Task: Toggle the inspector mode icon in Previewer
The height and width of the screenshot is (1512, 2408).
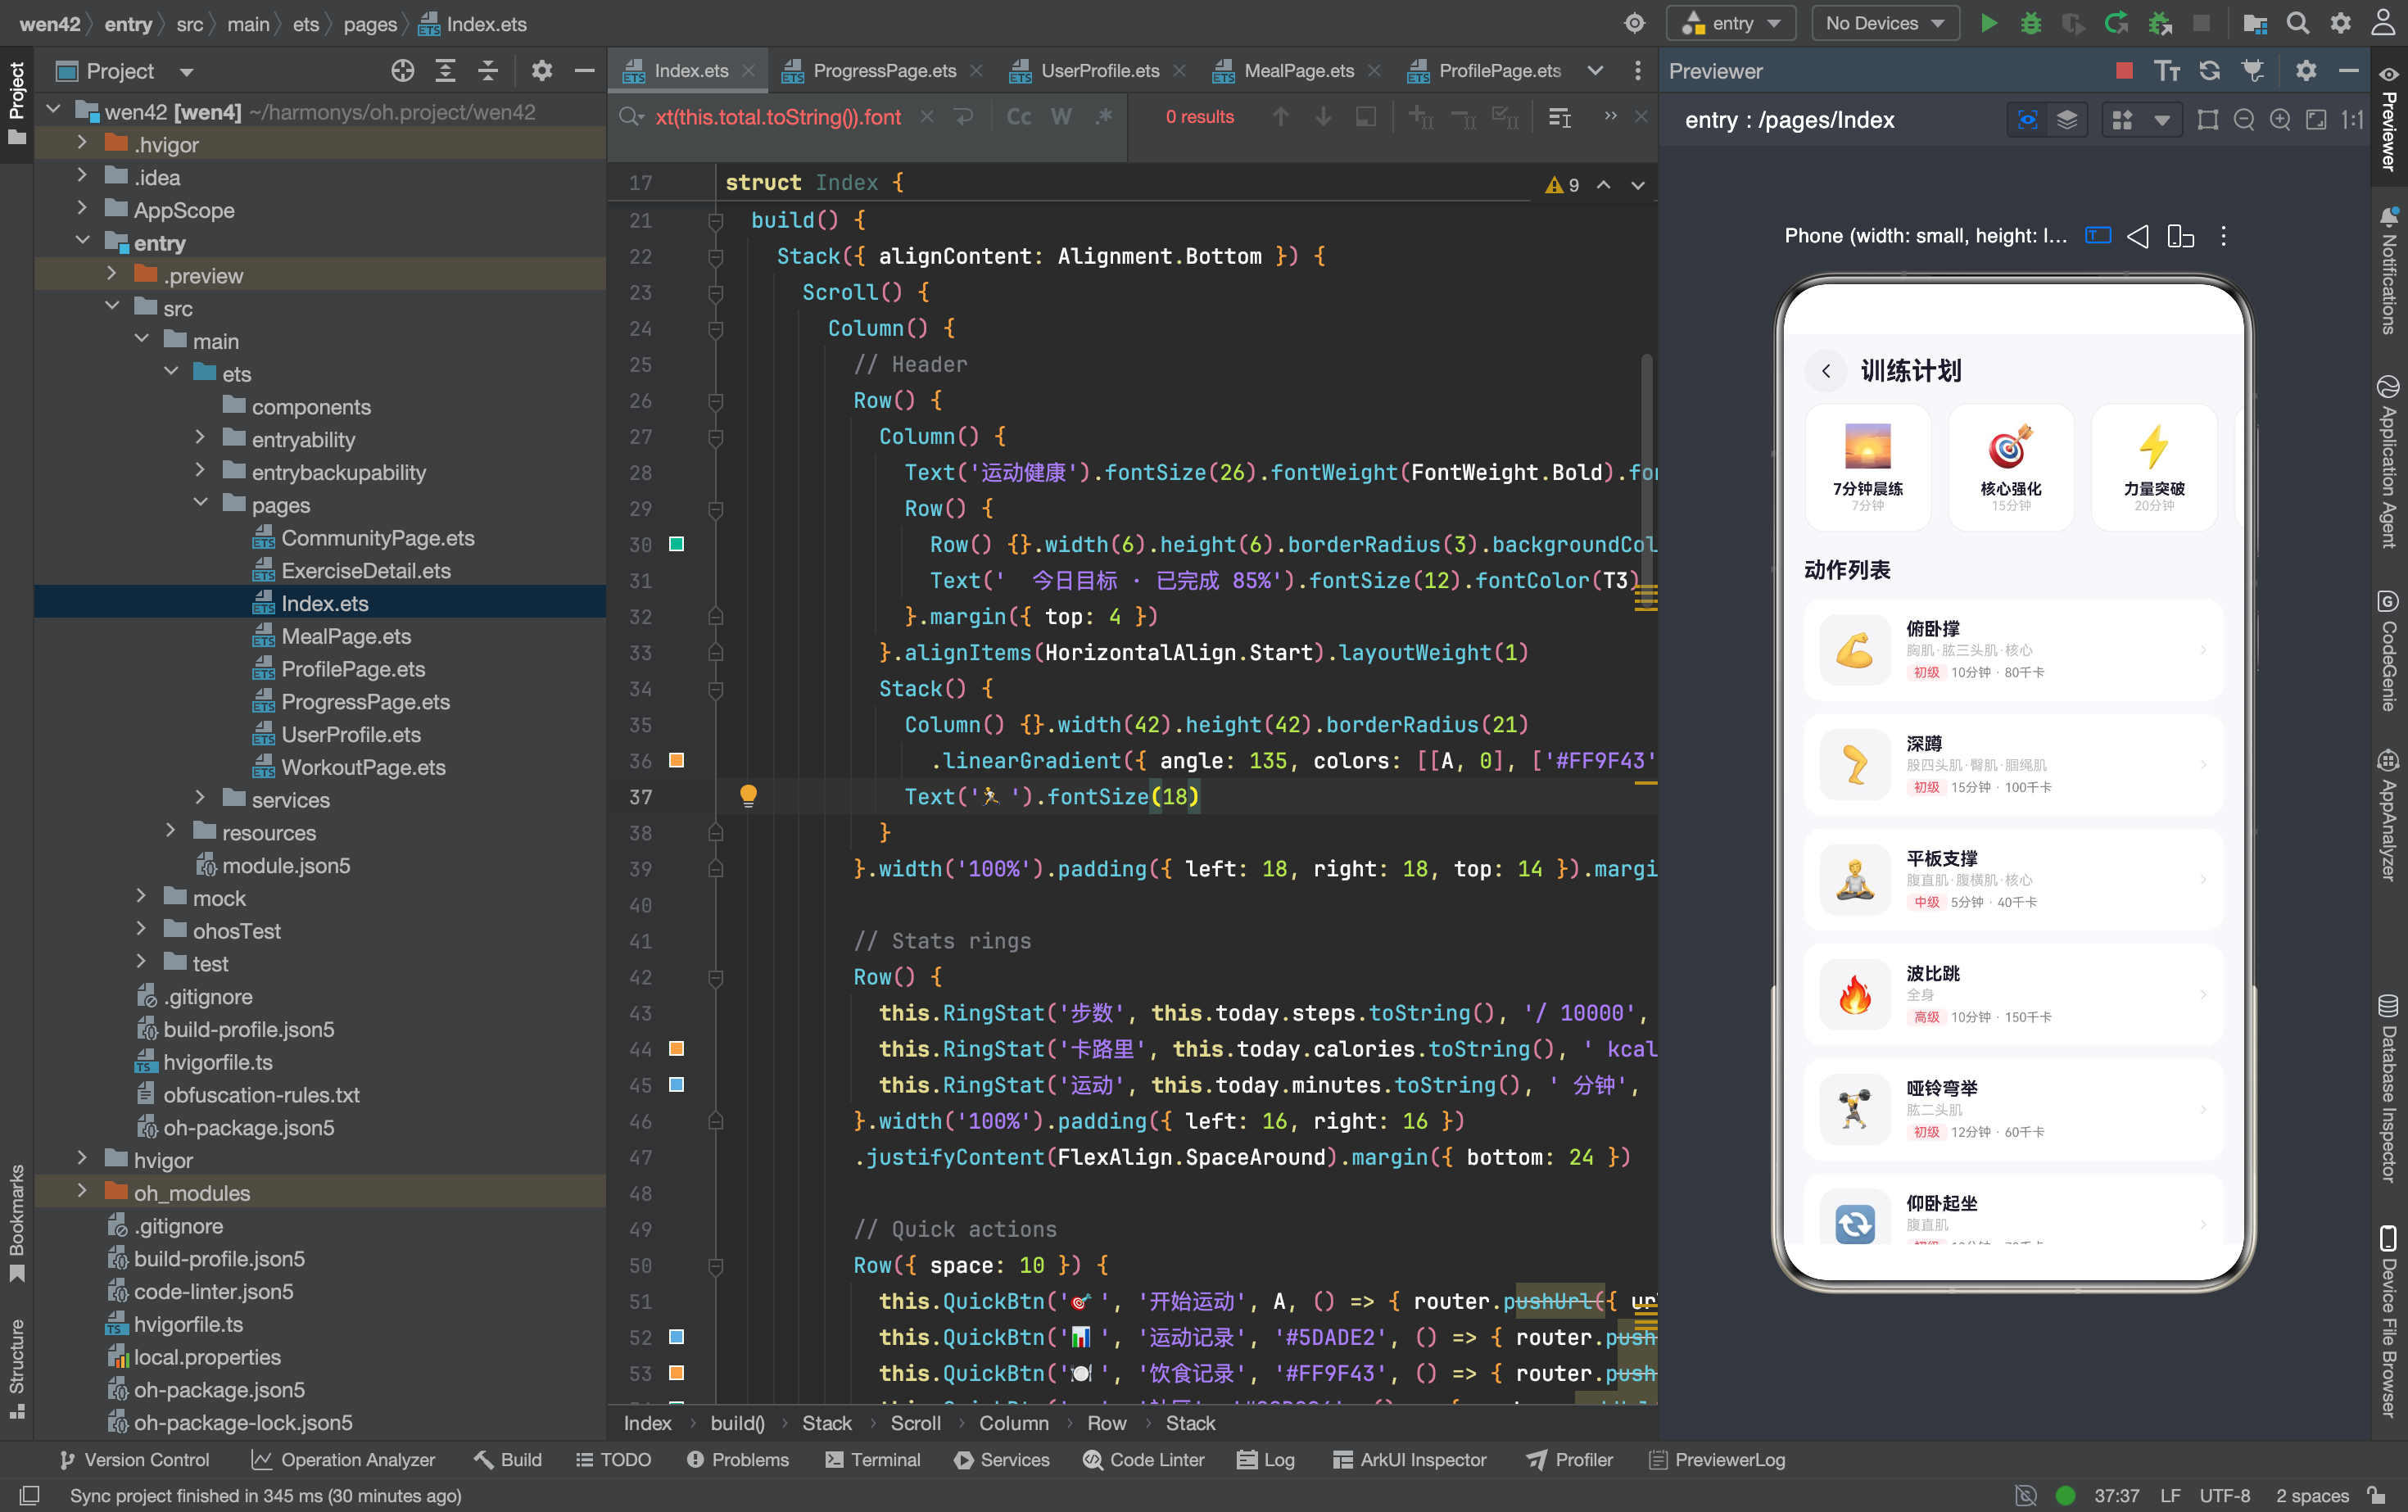Action: (2027, 120)
